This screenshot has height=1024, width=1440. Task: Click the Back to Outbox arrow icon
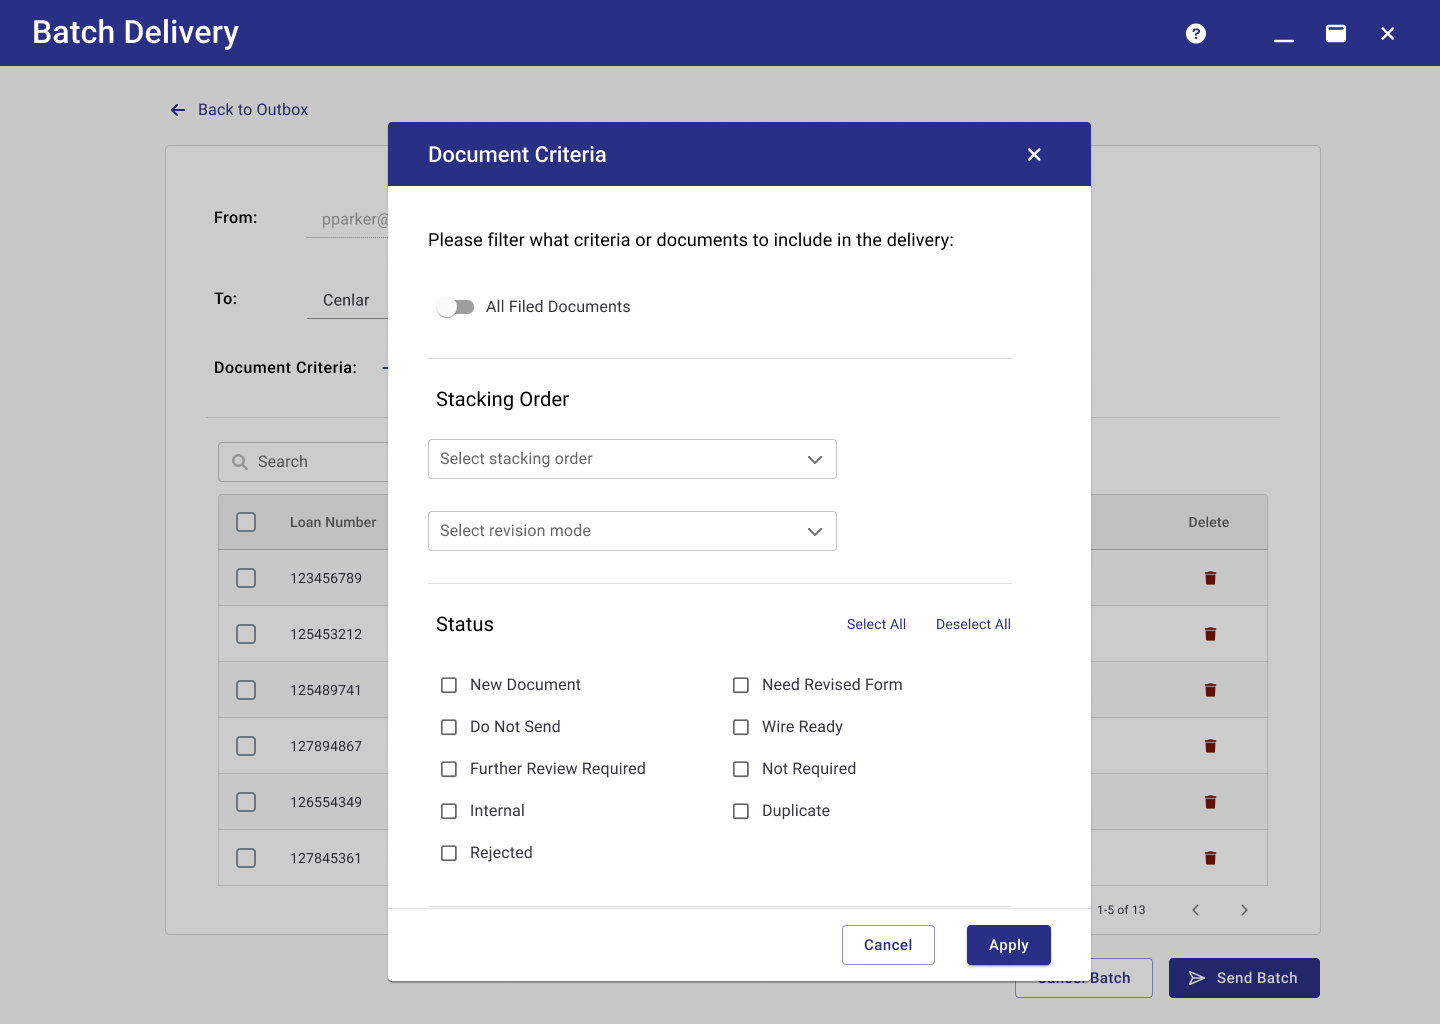coord(178,110)
